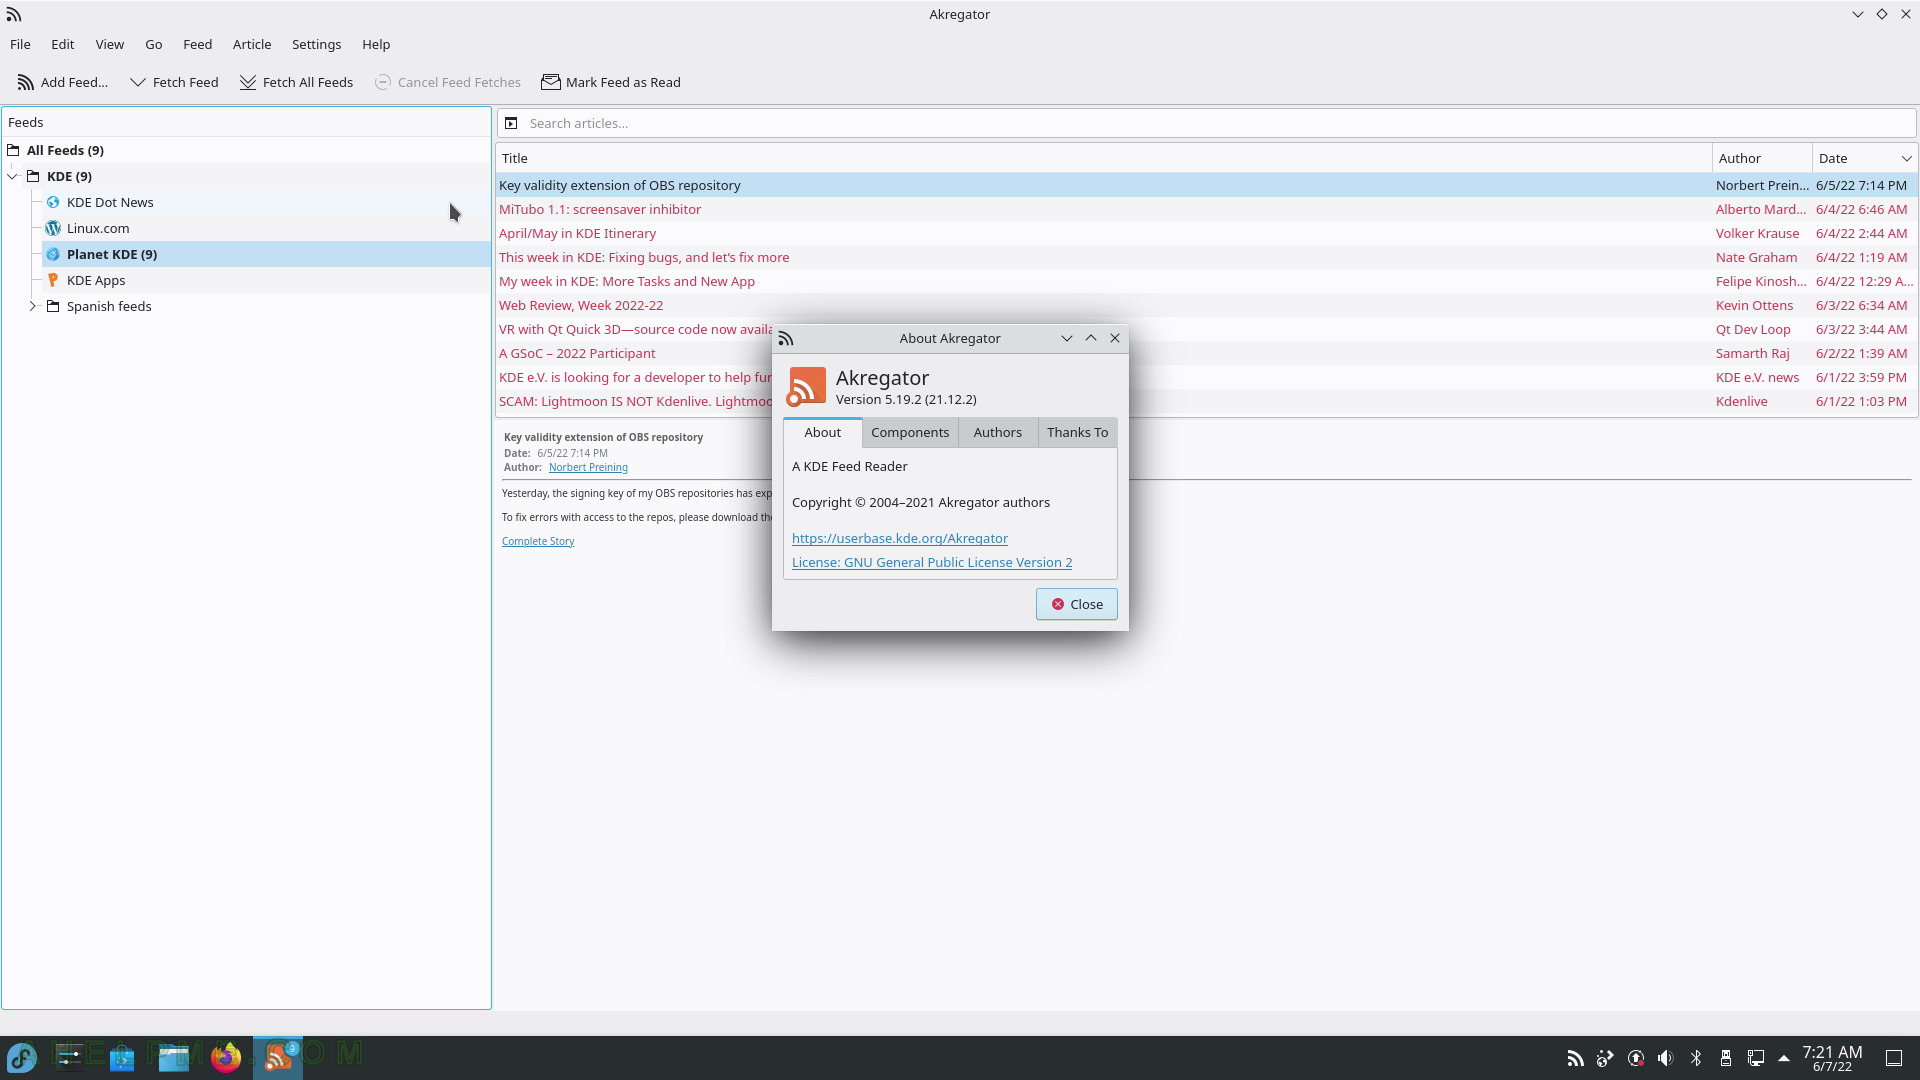This screenshot has height=1080, width=1920.
Task: Show hidden system tray icons arrow
Action: [x=1784, y=1058]
